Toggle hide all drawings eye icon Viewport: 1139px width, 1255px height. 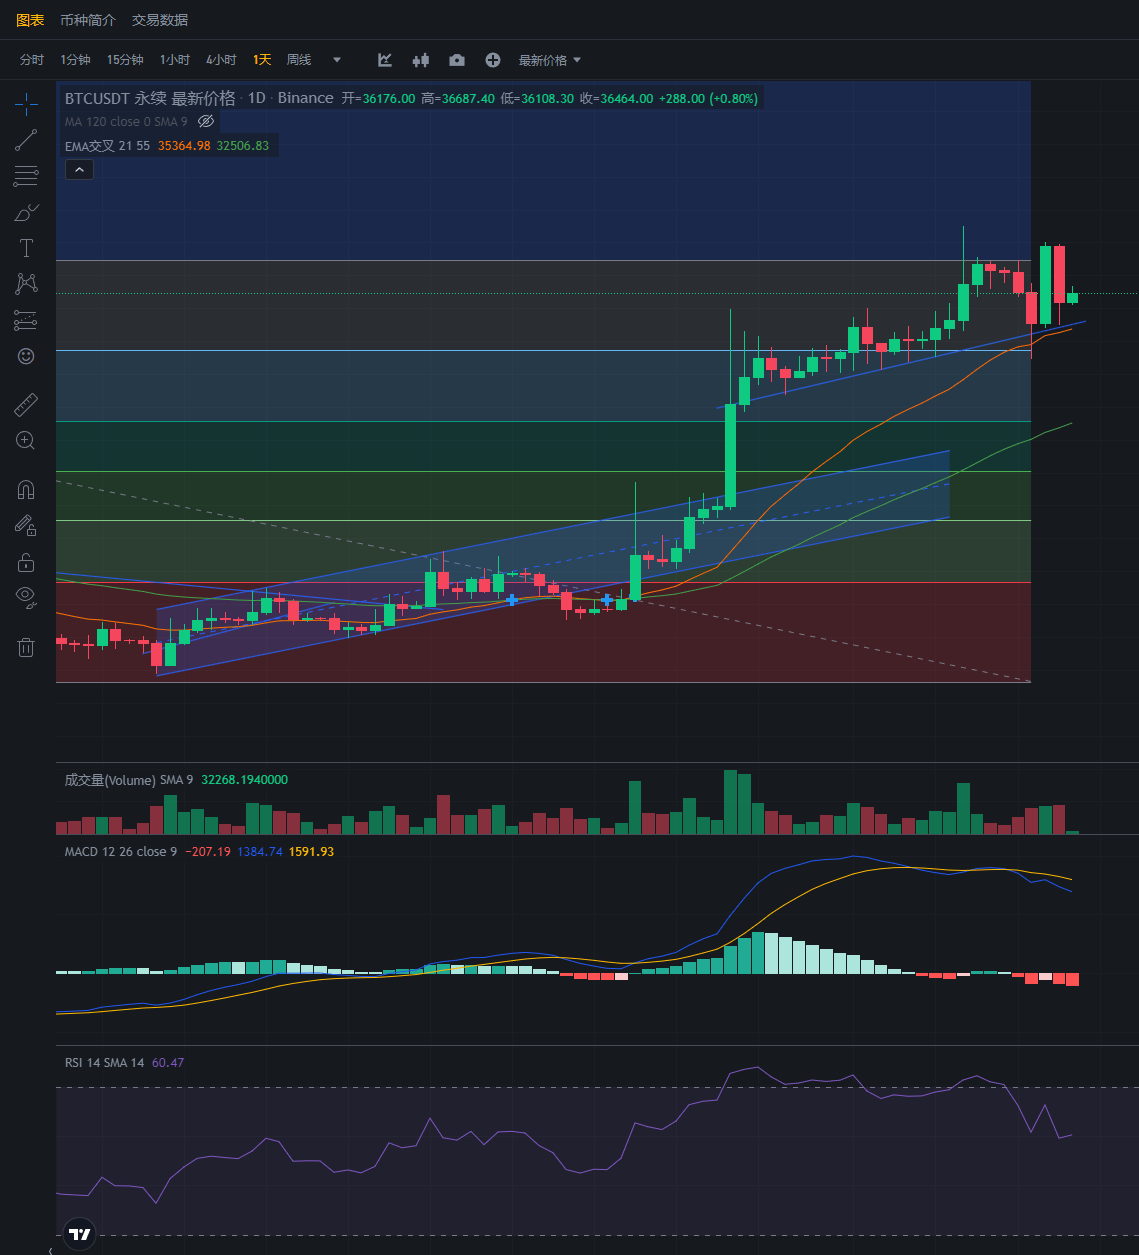click(26, 598)
